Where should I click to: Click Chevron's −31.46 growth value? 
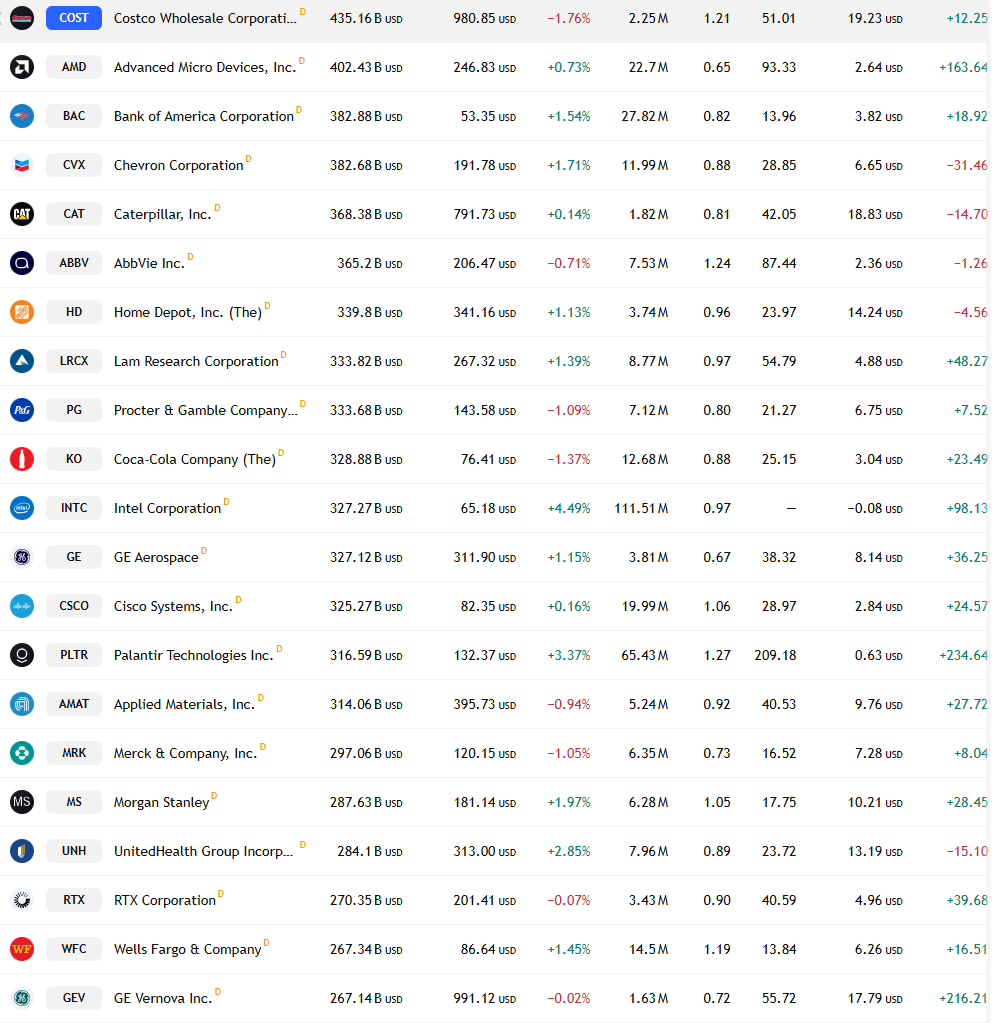[967, 165]
